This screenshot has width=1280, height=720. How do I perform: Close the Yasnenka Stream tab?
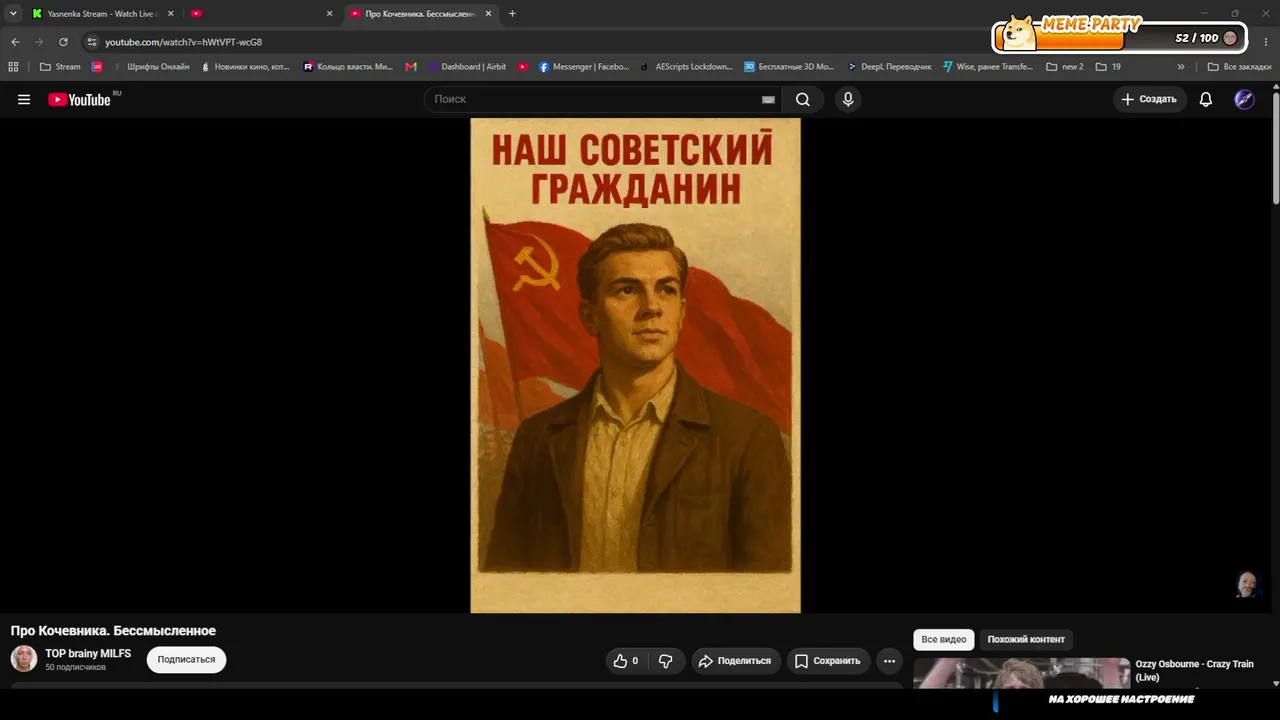pyautogui.click(x=170, y=14)
